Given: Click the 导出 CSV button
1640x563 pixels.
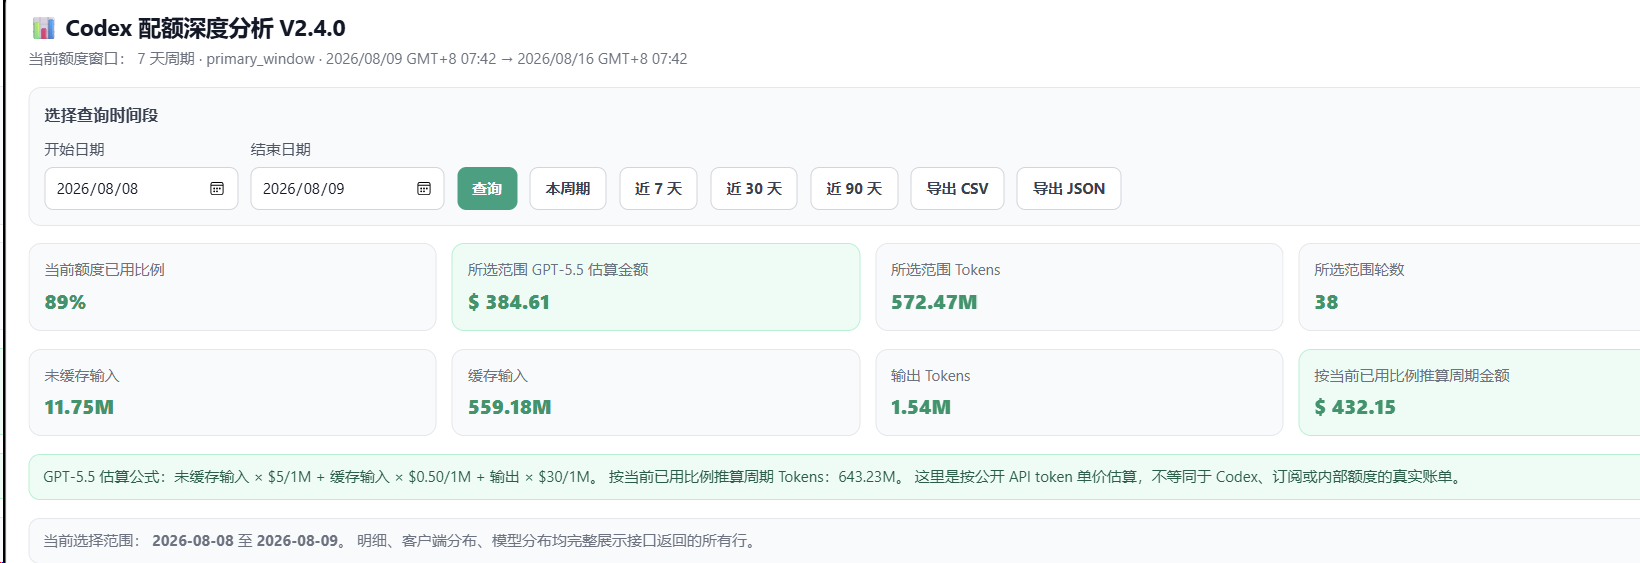Looking at the screenshot, I should pos(957,188).
